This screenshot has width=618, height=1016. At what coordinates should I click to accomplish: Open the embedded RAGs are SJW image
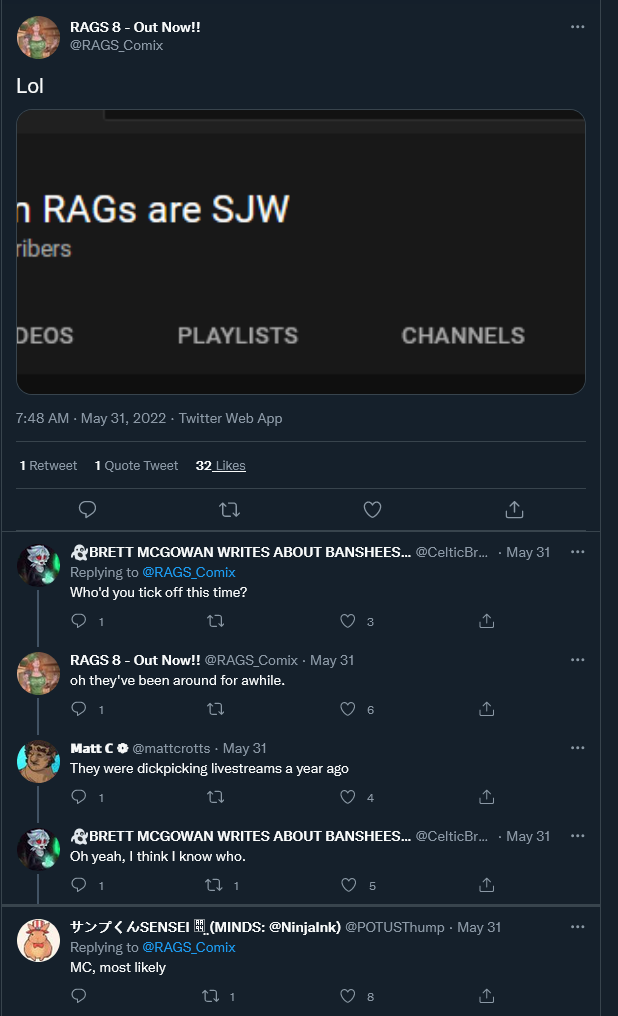pos(301,252)
